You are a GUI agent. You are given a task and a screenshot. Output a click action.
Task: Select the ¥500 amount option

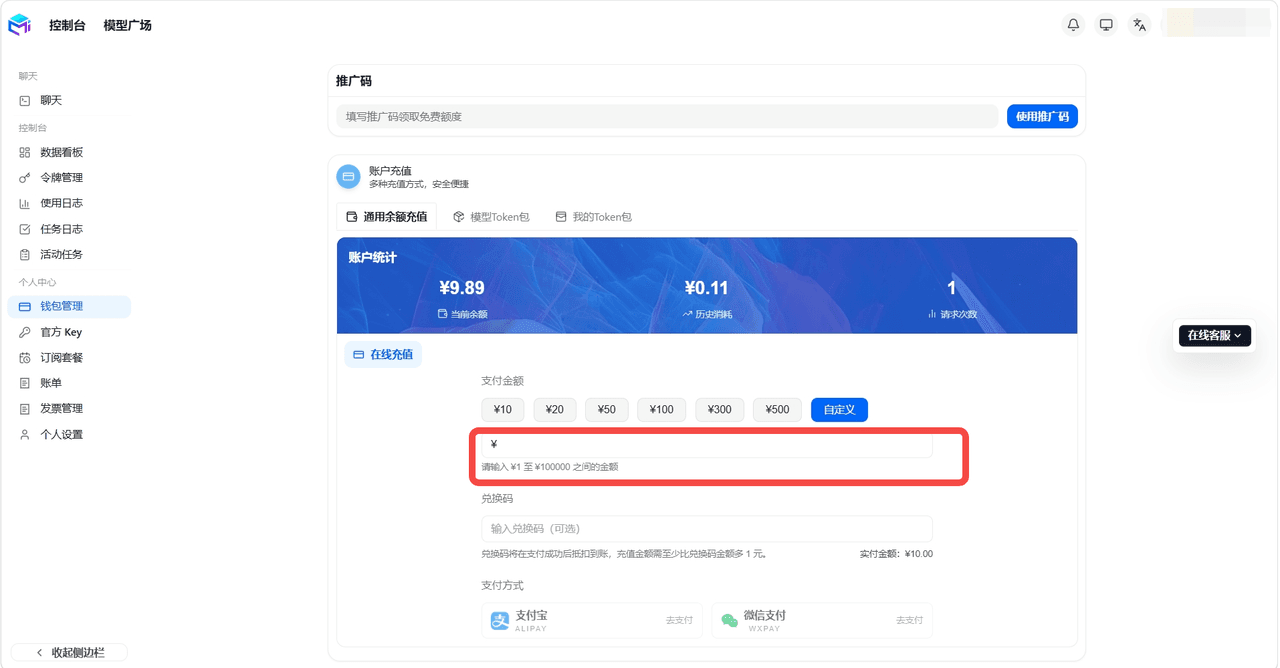(778, 410)
